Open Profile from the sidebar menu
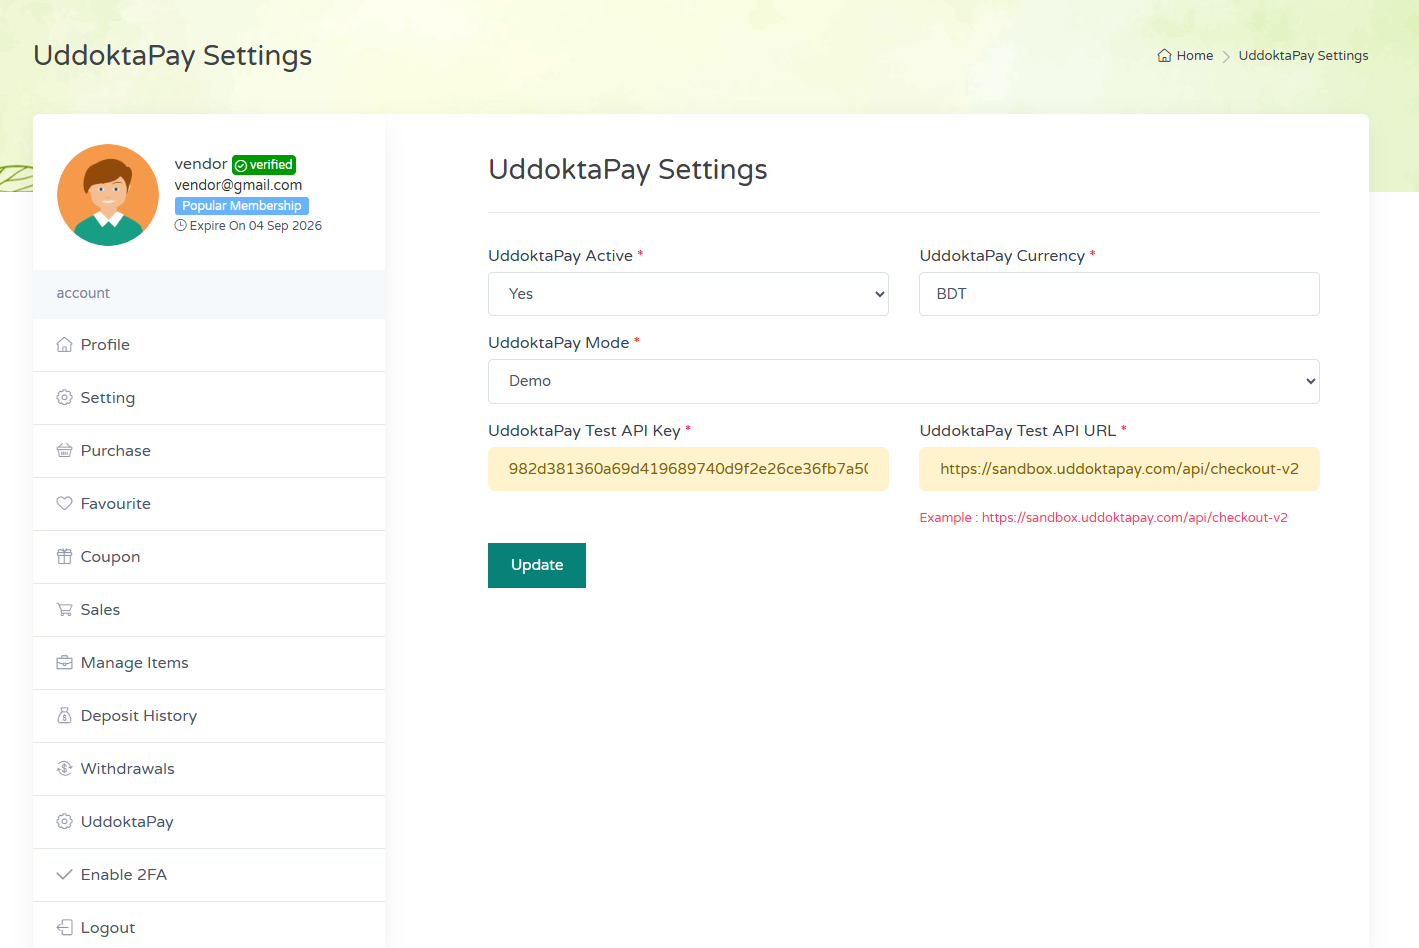Screen dimensions: 1419x948 [x=104, y=344]
